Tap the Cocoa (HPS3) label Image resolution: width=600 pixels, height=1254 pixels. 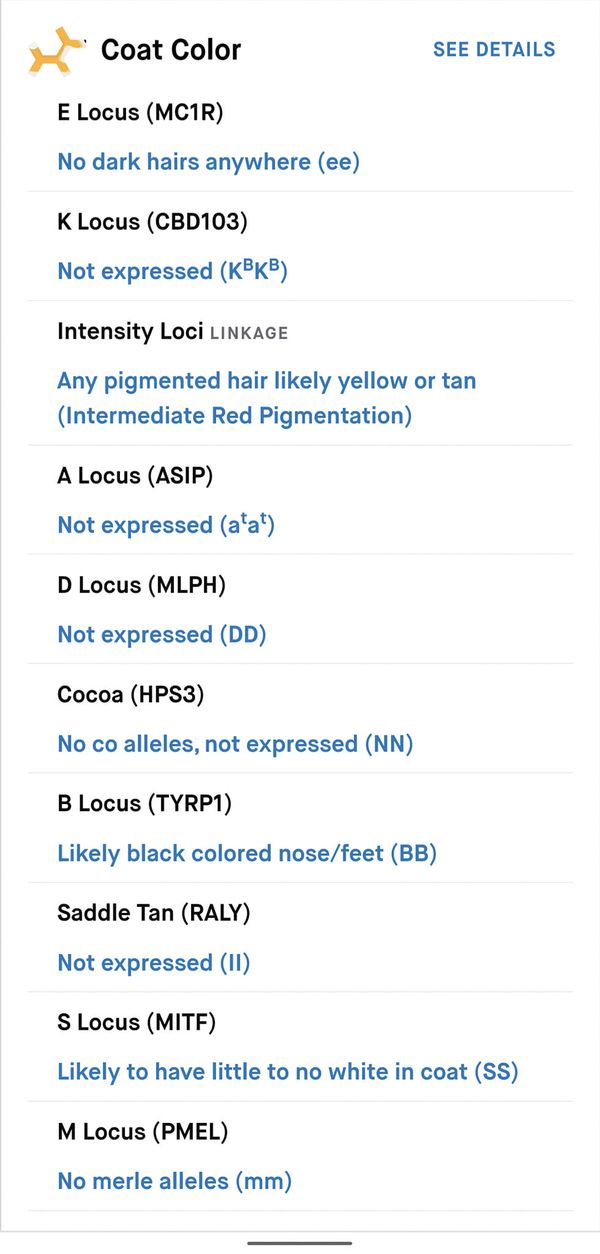(x=130, y=694)
